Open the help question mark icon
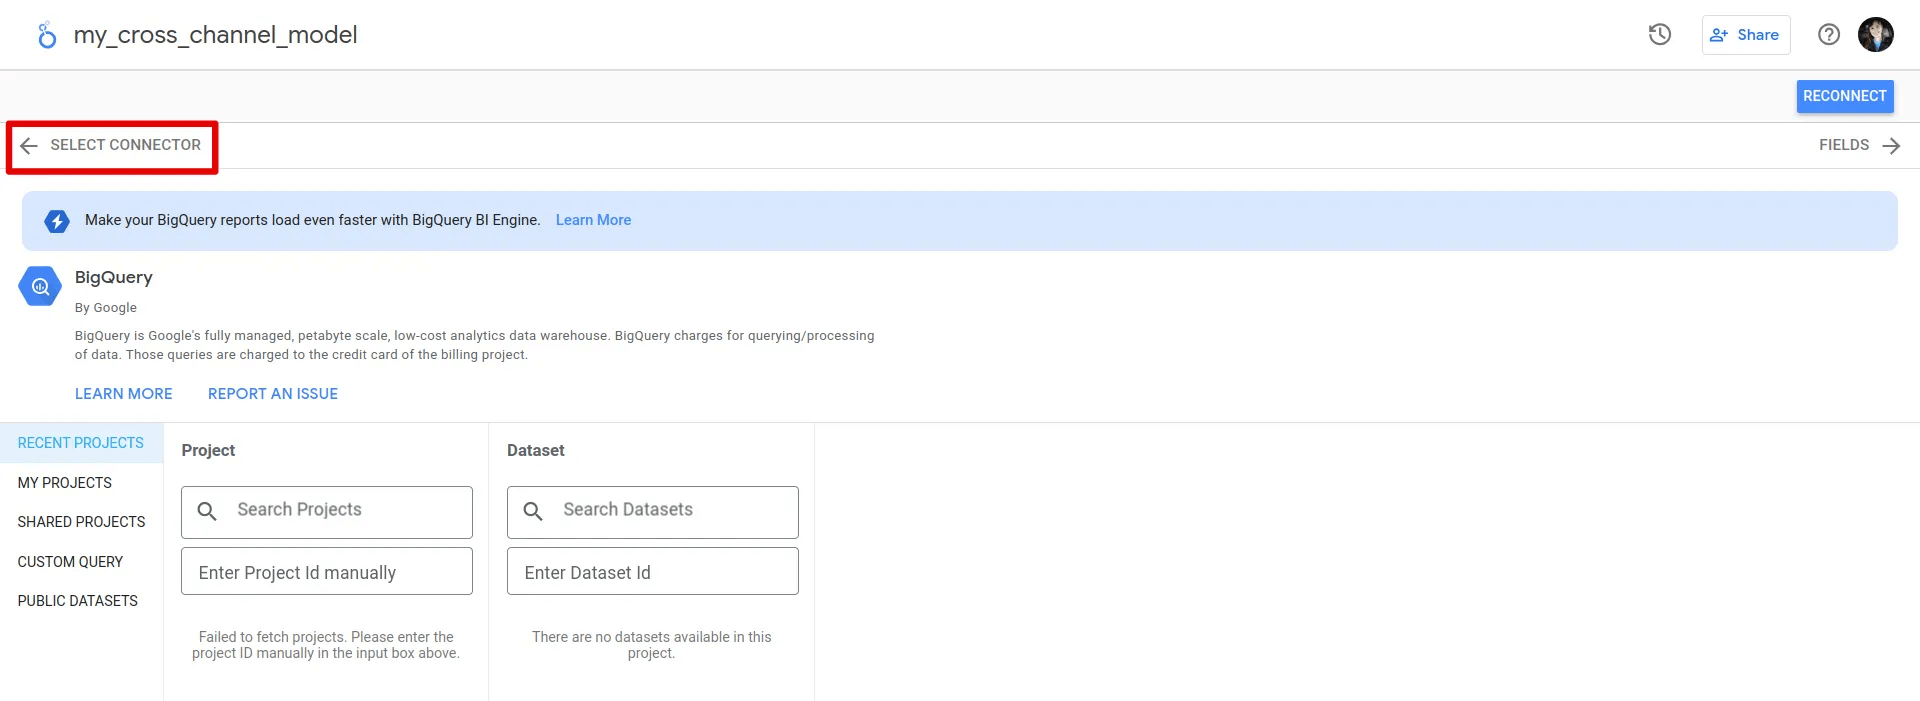This screenshot has height=701, width=1920. [x=1829, y=35]
